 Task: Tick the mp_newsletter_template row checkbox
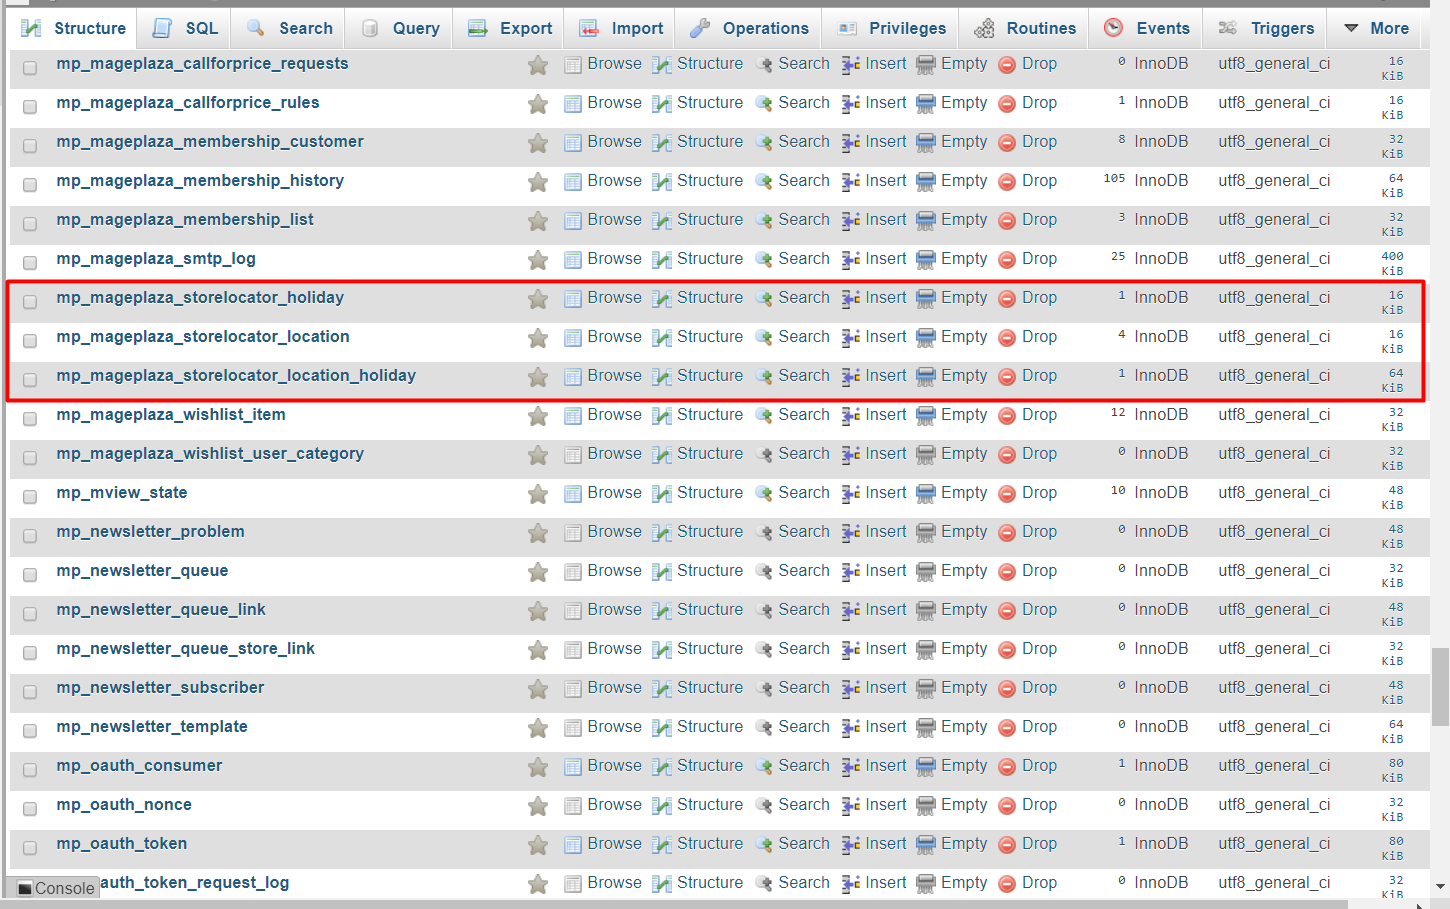(x=30, y=731)
